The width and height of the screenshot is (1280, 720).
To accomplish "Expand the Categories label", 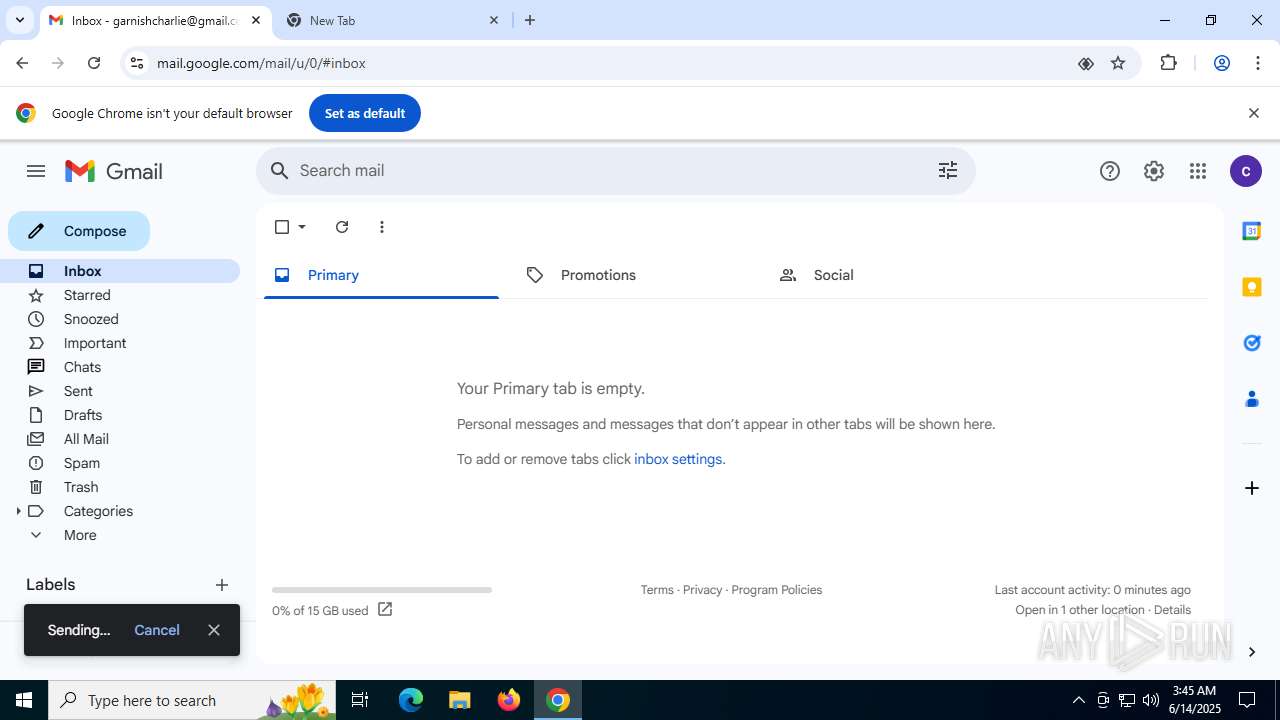I will click(x=18, y=511).
